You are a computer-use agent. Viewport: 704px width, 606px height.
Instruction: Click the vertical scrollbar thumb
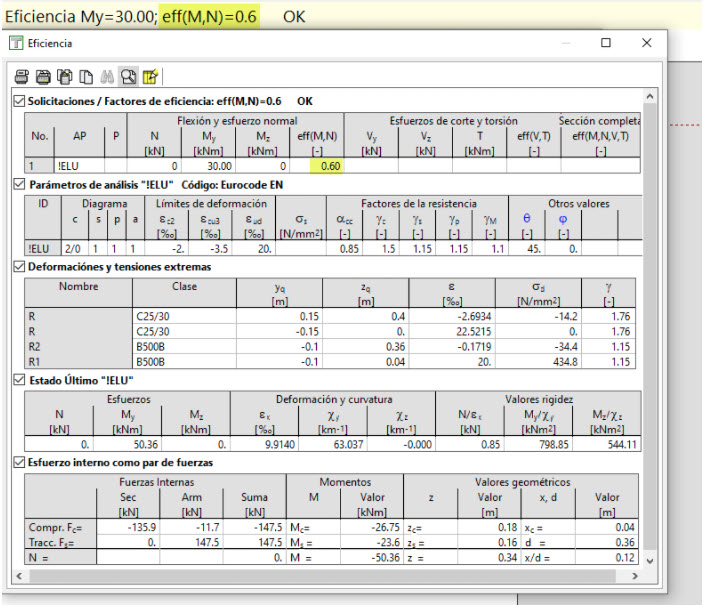point(650,326)
